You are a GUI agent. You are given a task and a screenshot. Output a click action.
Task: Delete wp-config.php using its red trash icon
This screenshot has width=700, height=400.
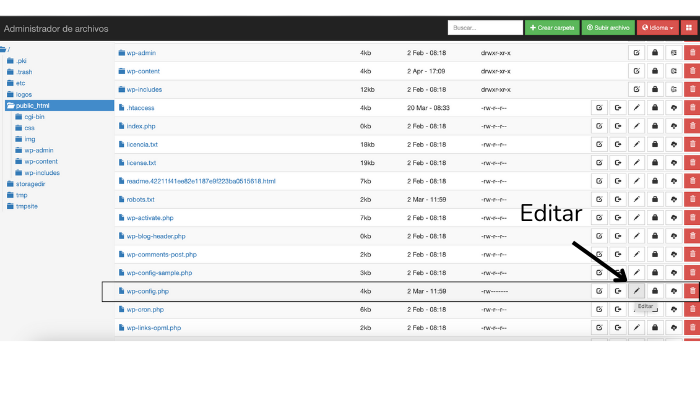(x=692, y=291)
